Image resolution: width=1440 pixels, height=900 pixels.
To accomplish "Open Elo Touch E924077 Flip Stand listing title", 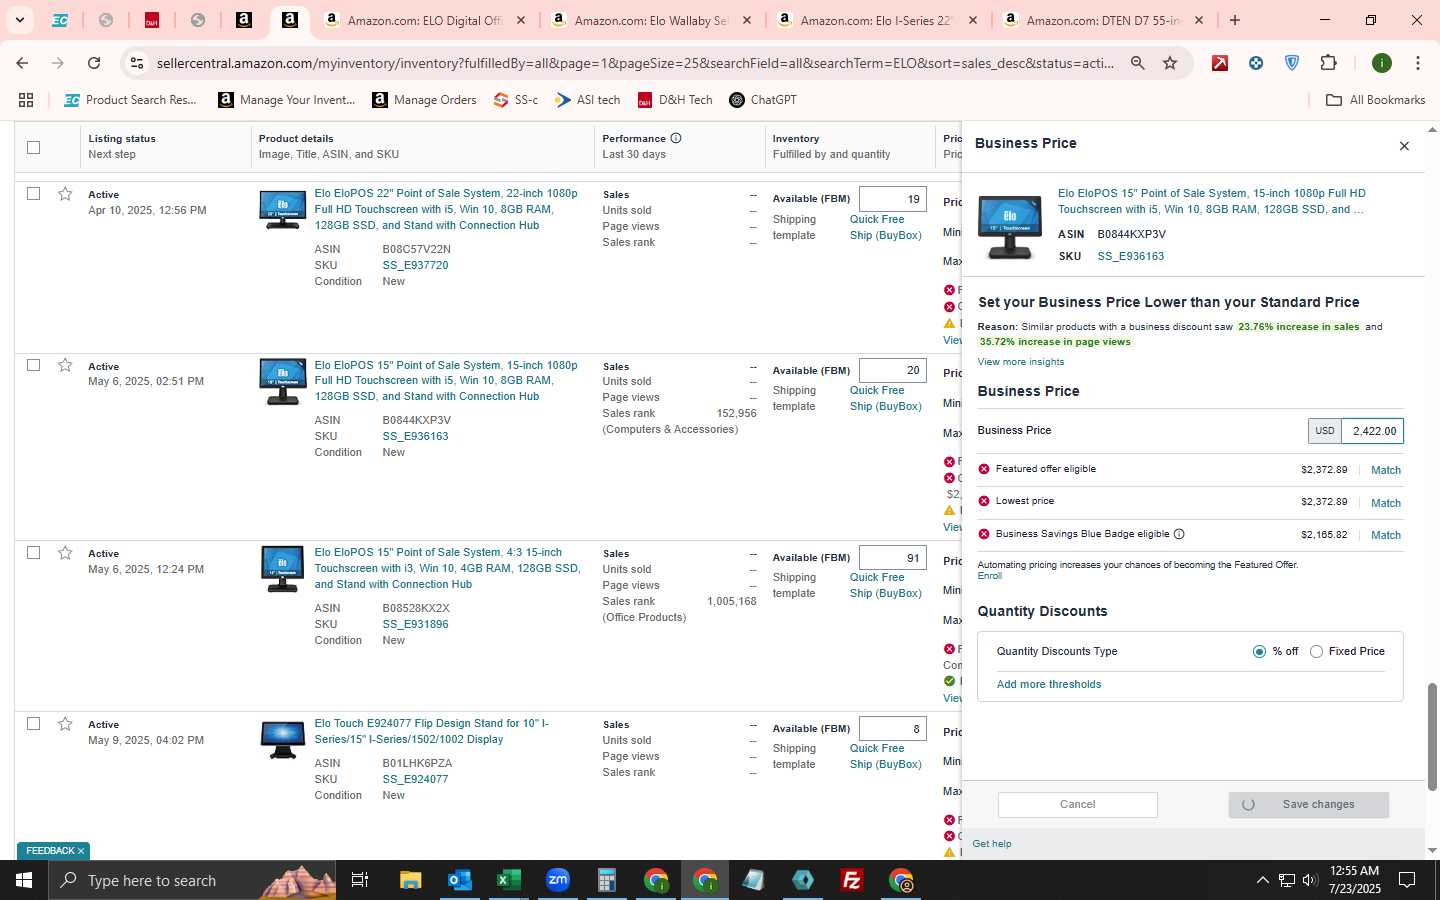I will click(x=431, y=731).
